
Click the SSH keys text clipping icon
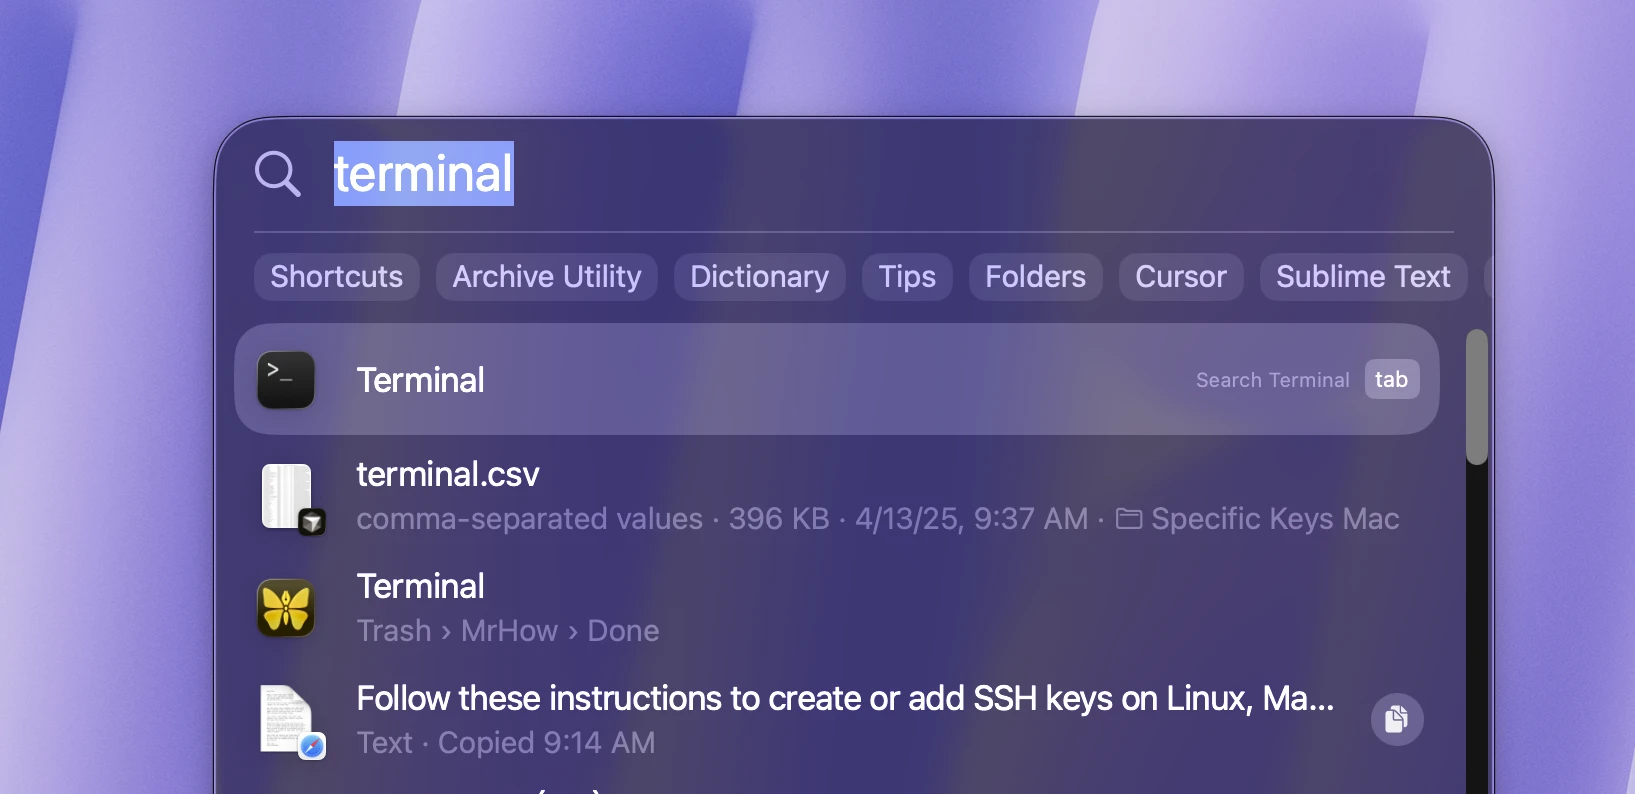(x=291, y=721)
